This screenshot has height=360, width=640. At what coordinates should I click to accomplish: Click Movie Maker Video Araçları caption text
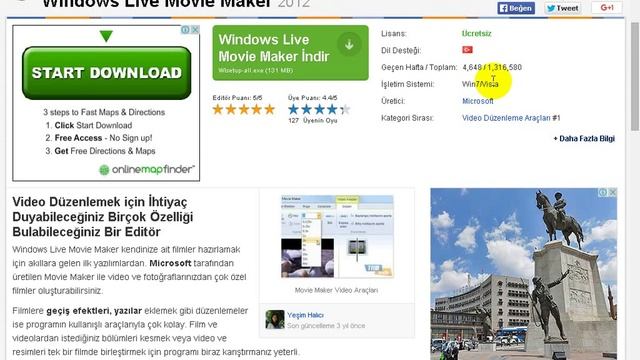point(336,290)
